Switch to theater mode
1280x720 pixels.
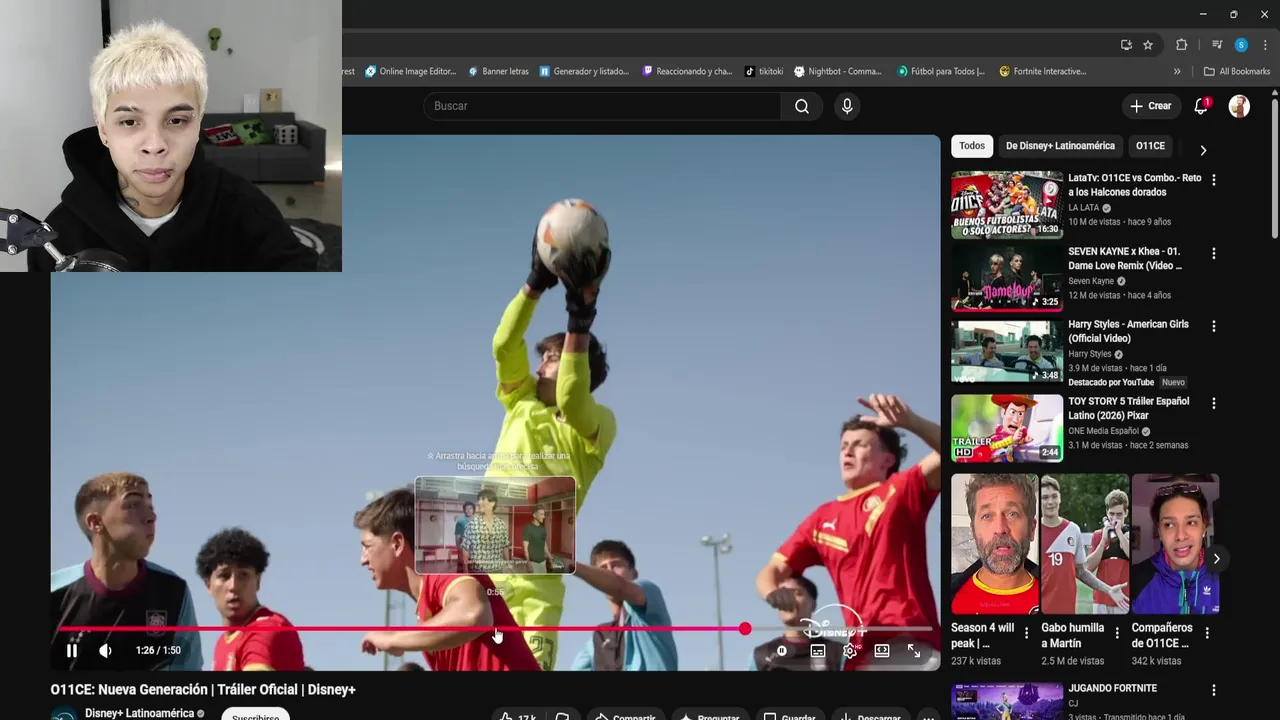(881, 650)
